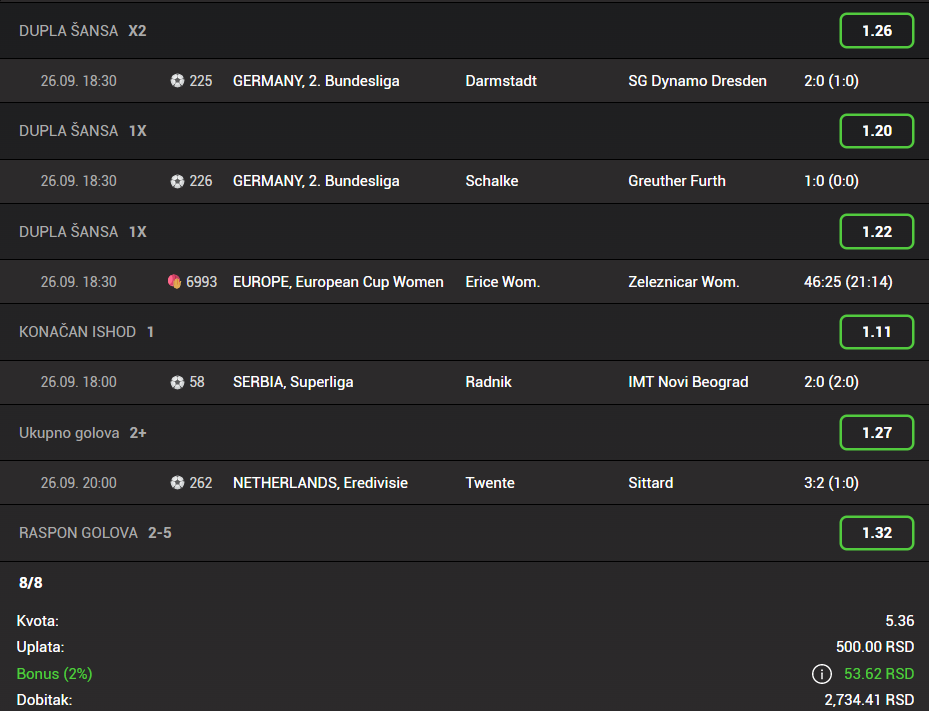The image size is (929, 711).
Task: Click the Bonus (2%) label
Action: point(55,674)
